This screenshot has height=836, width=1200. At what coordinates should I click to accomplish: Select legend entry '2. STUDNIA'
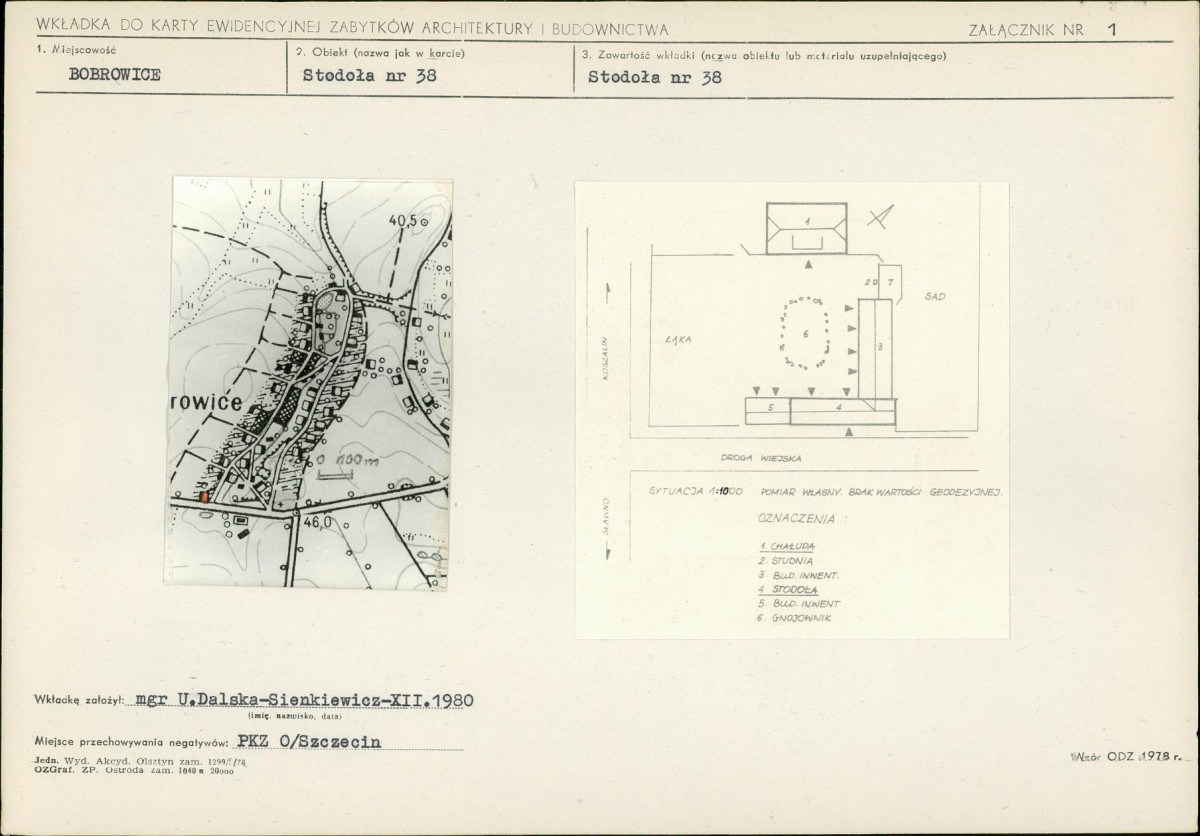(786, 561)
